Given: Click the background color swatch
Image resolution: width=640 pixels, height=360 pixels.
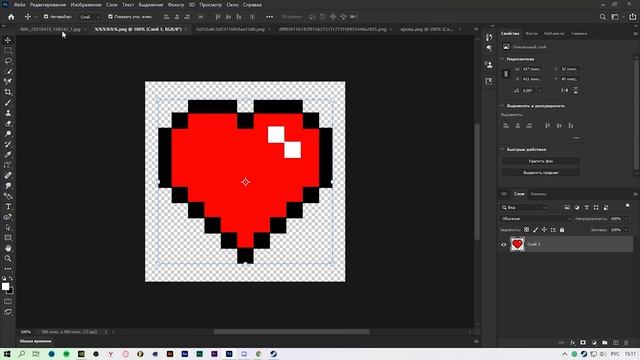Looking at the screenshot, I should [x=10, y=291].
